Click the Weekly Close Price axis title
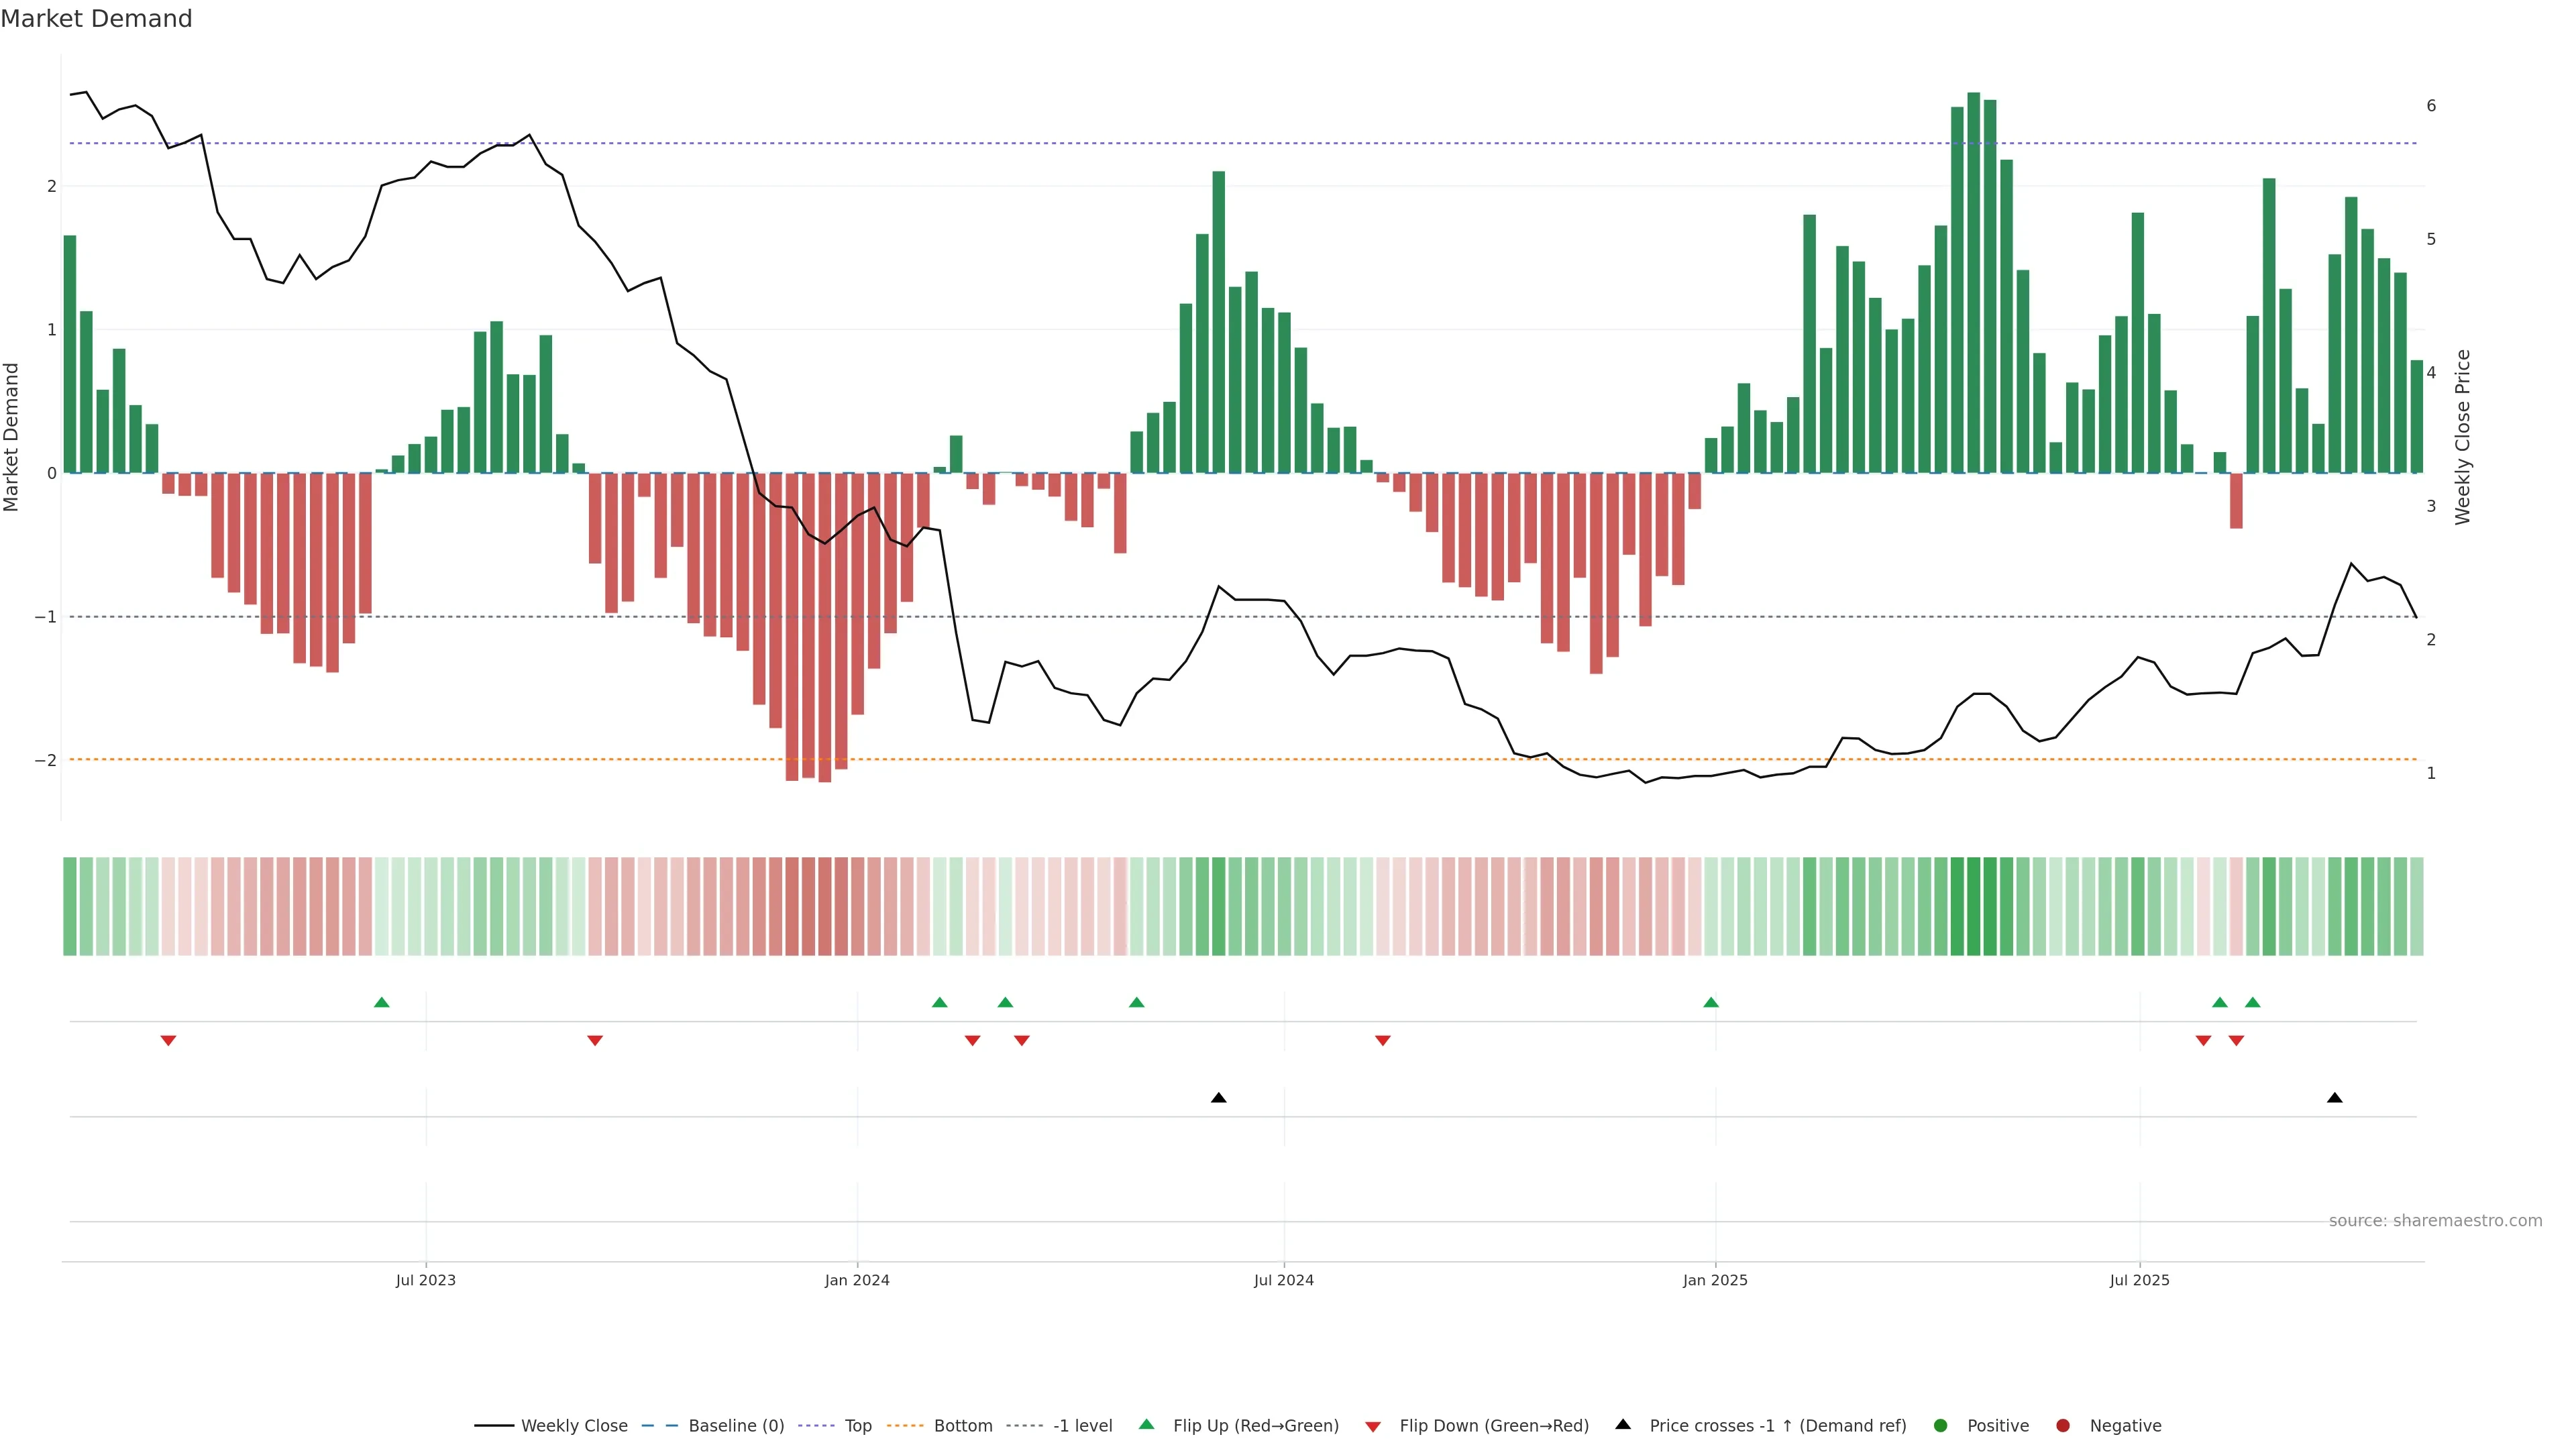 2463,437
